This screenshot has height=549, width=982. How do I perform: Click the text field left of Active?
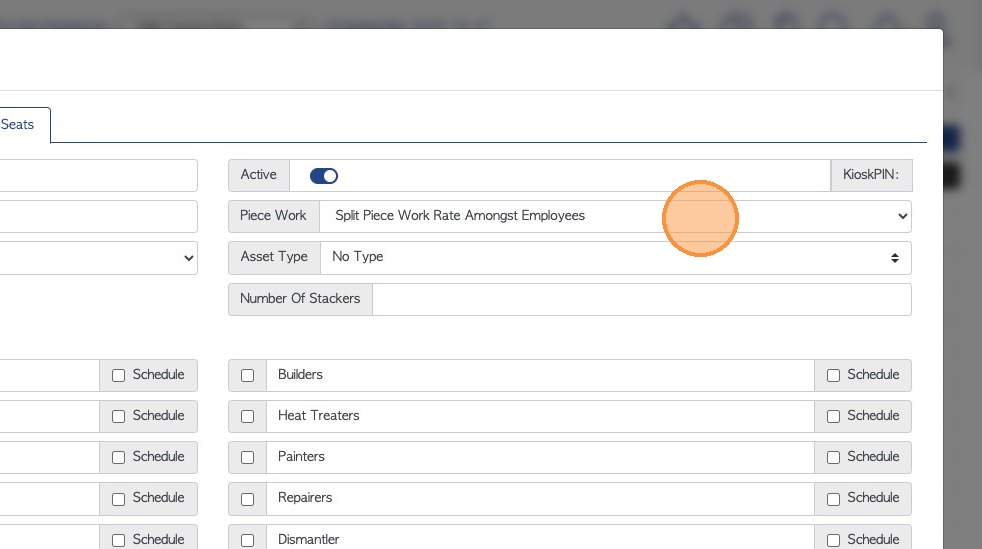[x=98, y=175]
